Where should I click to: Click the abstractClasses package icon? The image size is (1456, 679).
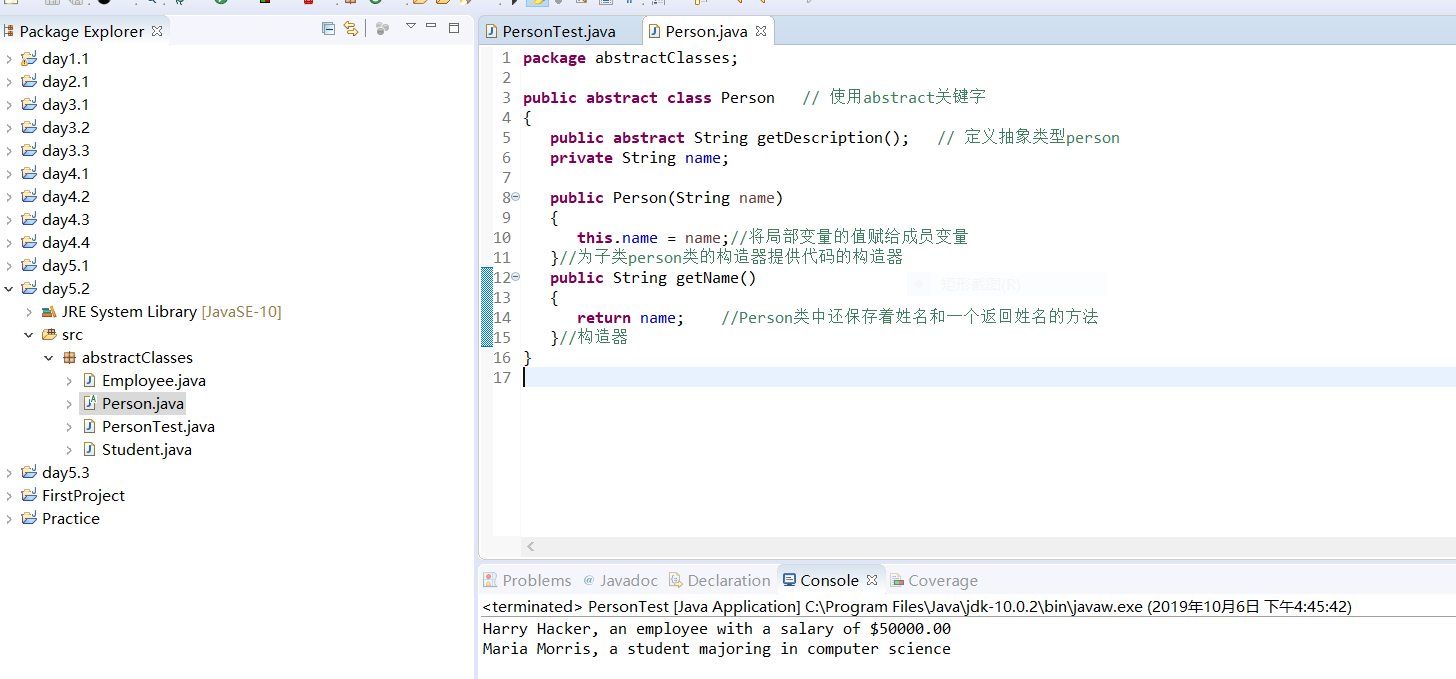click(69, 358)
